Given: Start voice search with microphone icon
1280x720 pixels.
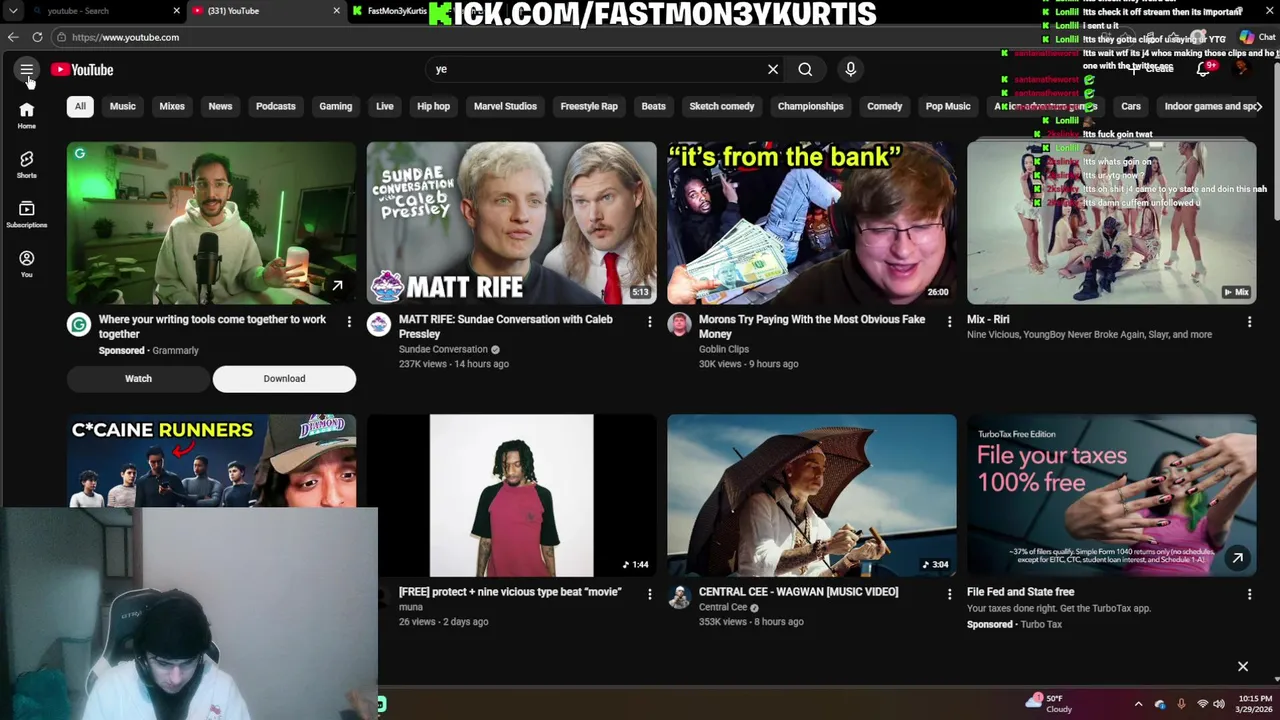Looking at the screenshot, I should coord(851,69).
